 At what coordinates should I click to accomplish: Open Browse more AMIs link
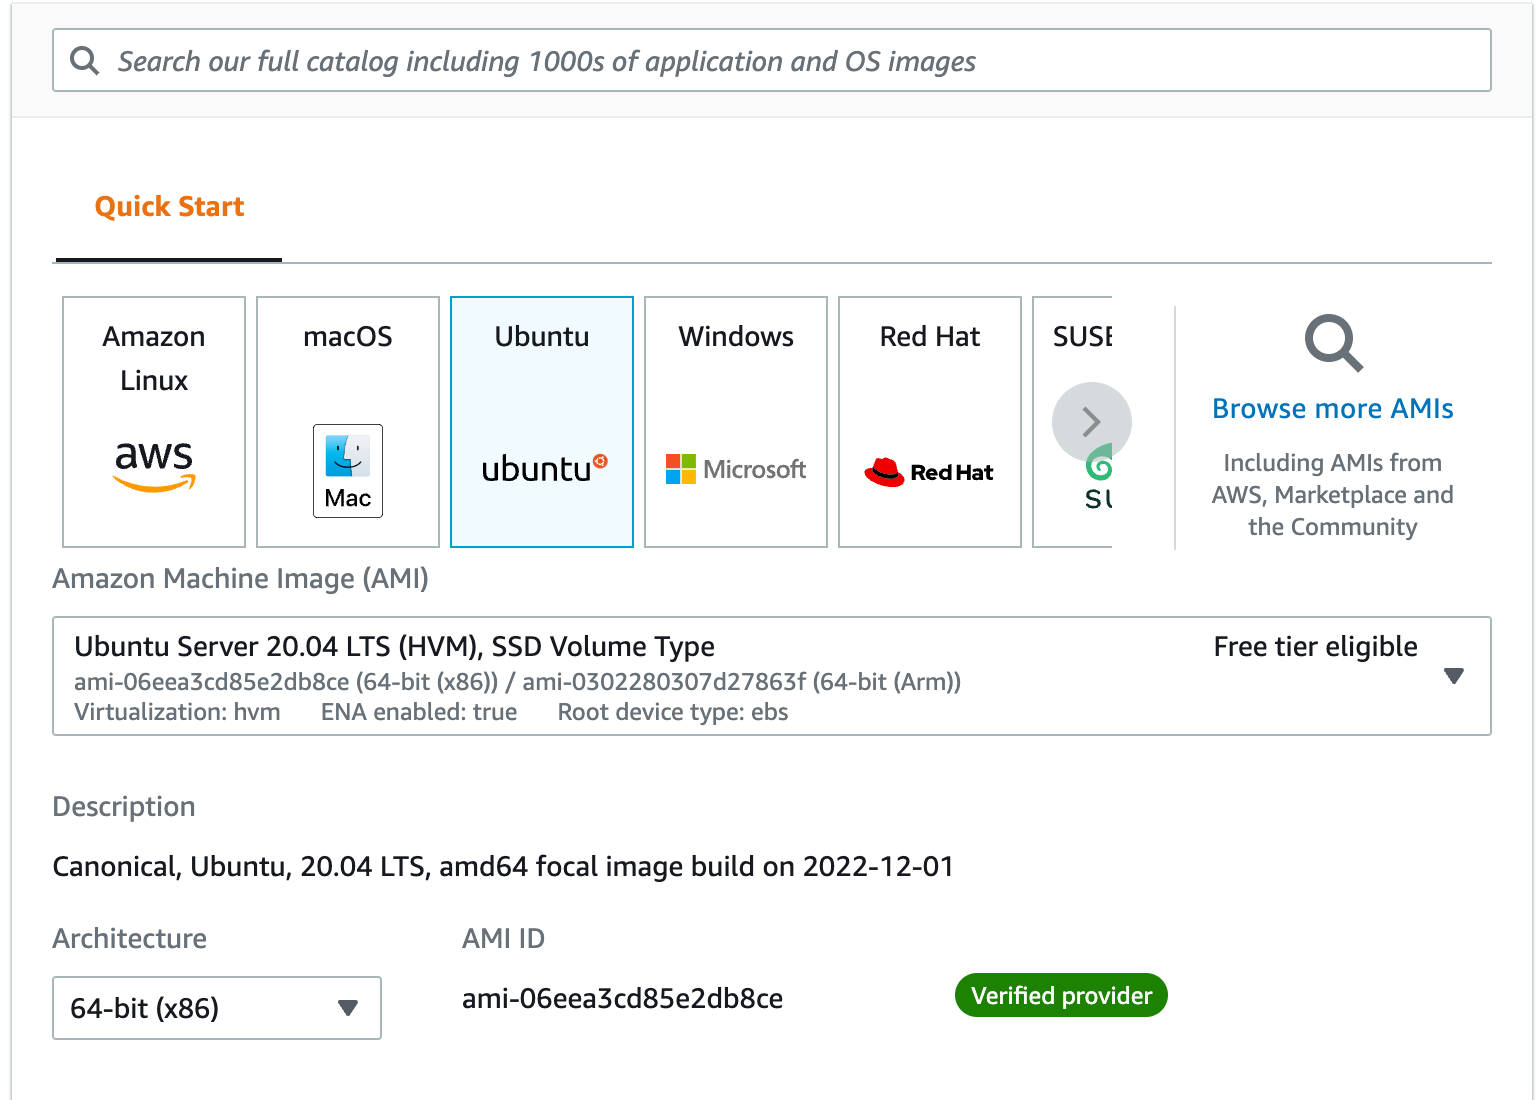point(1333,409)
